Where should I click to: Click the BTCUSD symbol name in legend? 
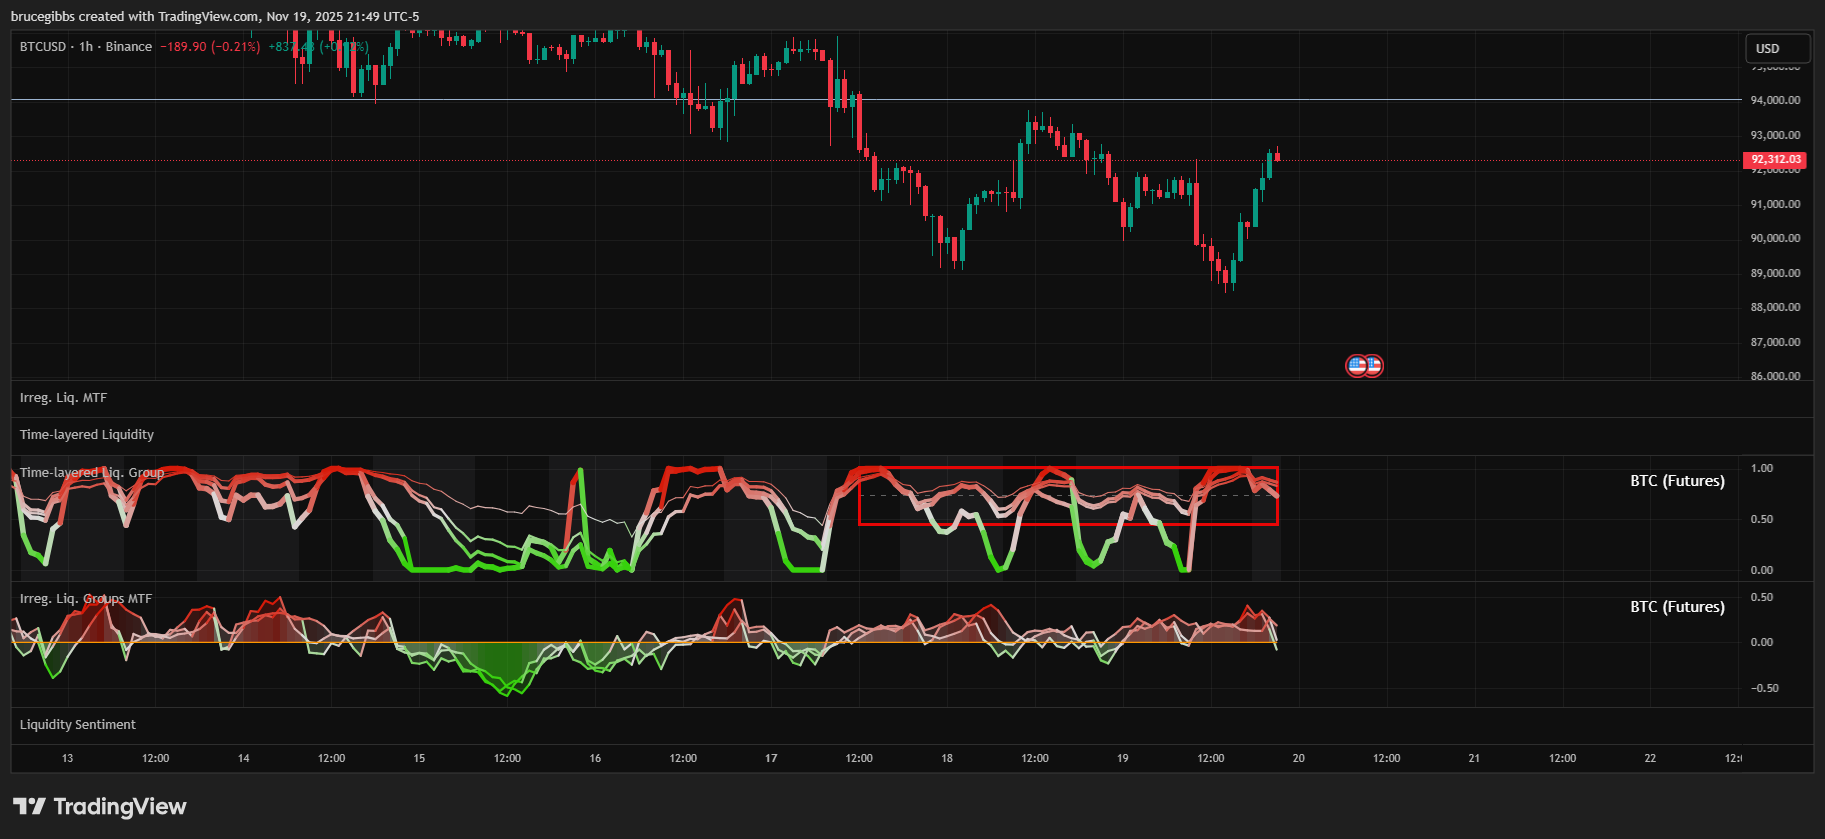tap(42, 47)
